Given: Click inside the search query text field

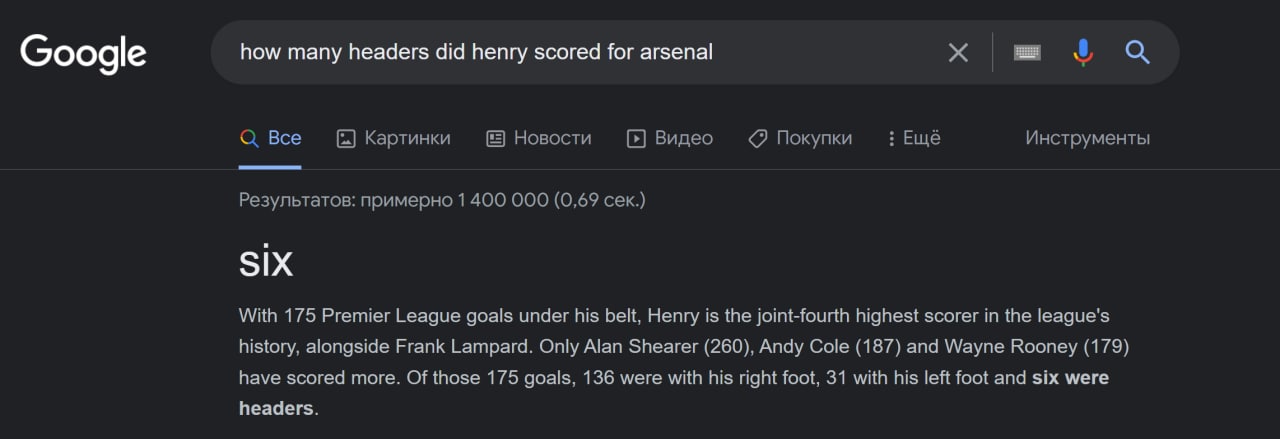Looking at the screenshot, I should click(580, 52).
